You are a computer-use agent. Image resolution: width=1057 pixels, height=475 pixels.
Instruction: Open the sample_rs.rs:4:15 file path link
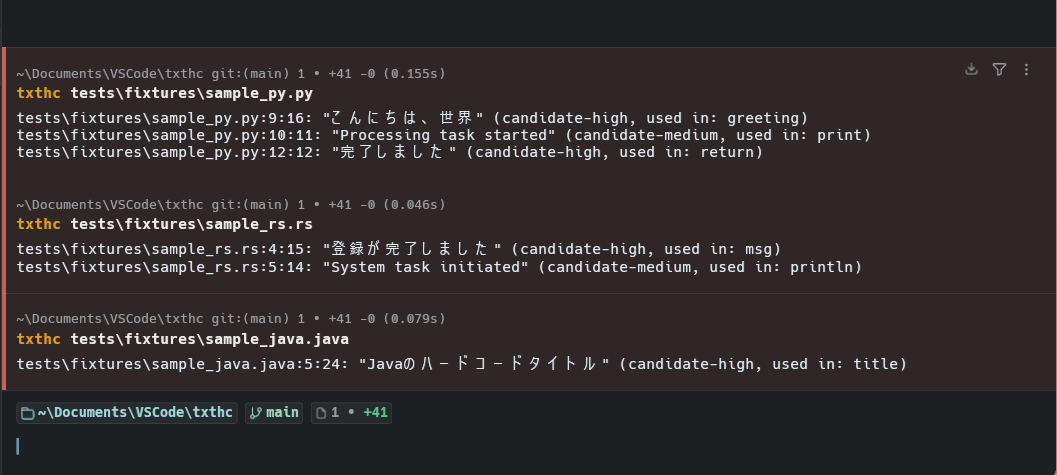tap(160, 250)
